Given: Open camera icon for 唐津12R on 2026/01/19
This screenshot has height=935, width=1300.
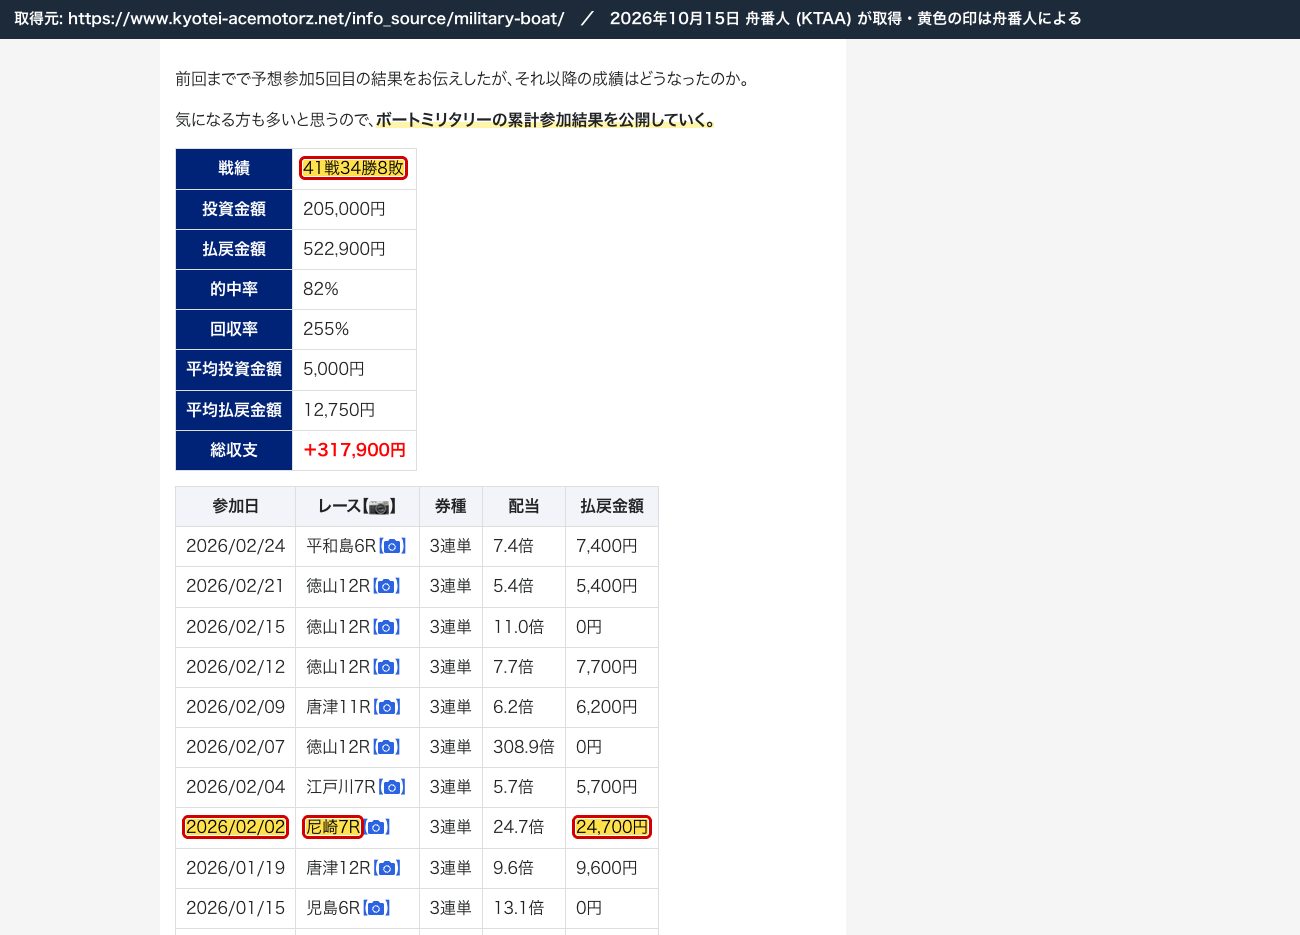Looking at the screenshot, I should (x=387, y=868).
